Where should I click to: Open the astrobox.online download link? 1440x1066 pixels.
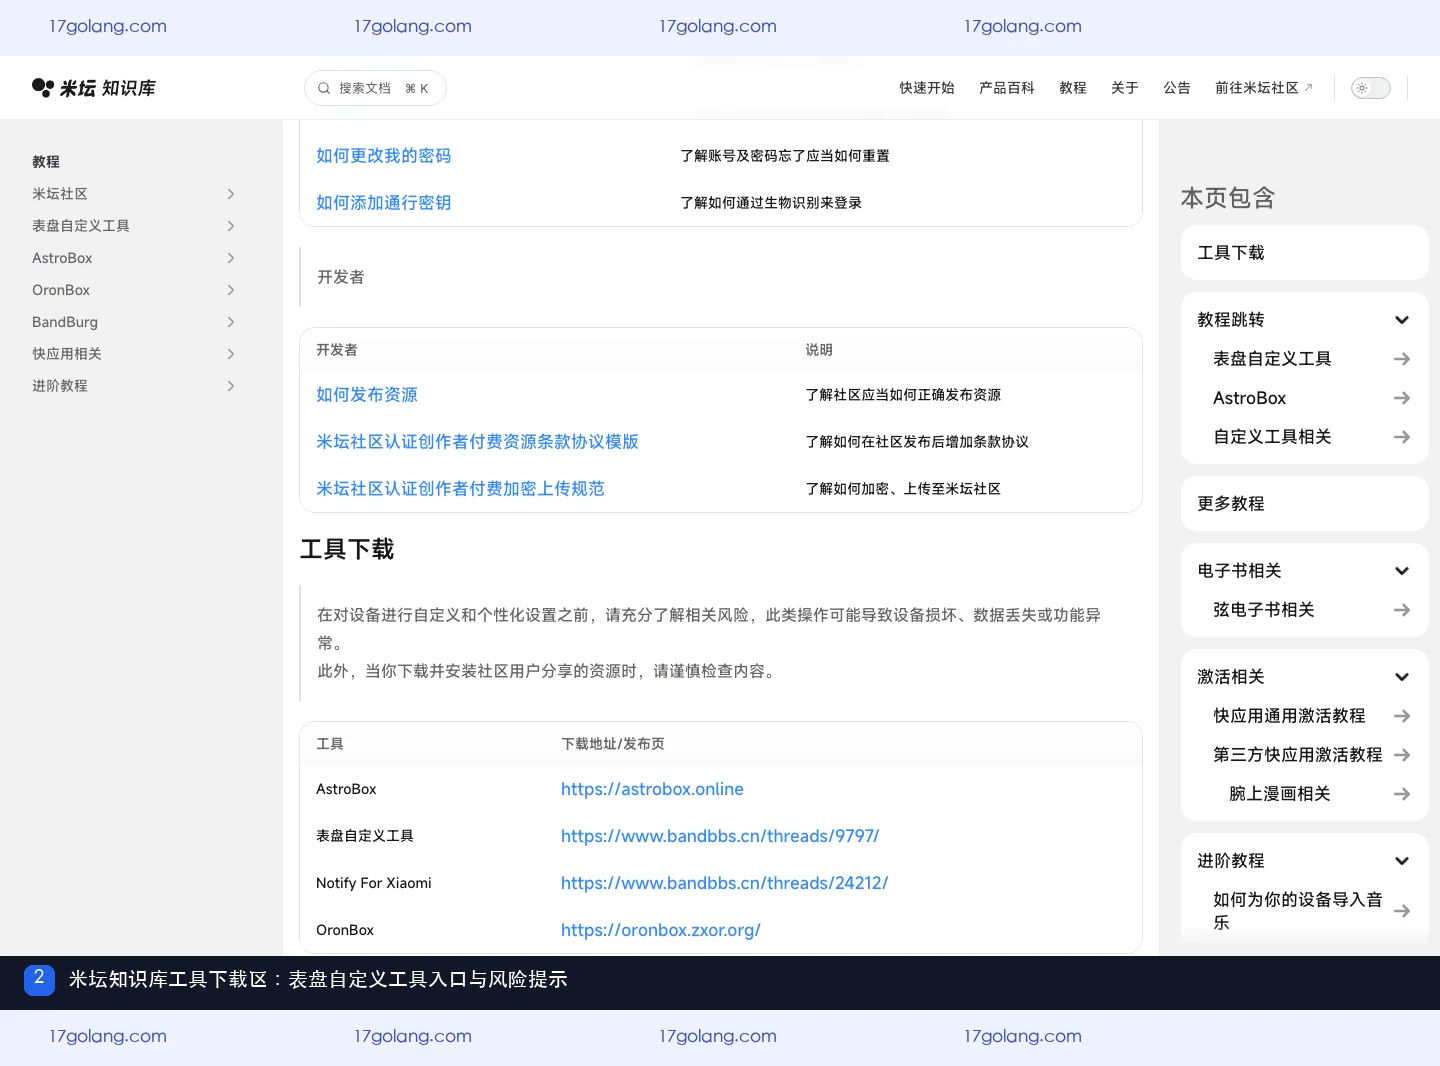[652, 789]
